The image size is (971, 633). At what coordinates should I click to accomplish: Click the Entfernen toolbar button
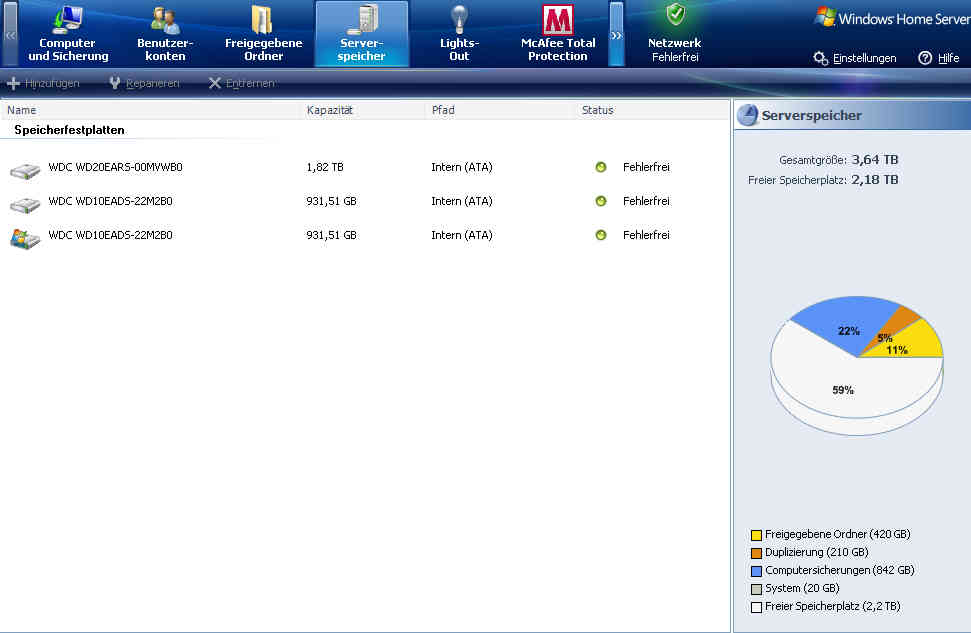click(242, 83)
